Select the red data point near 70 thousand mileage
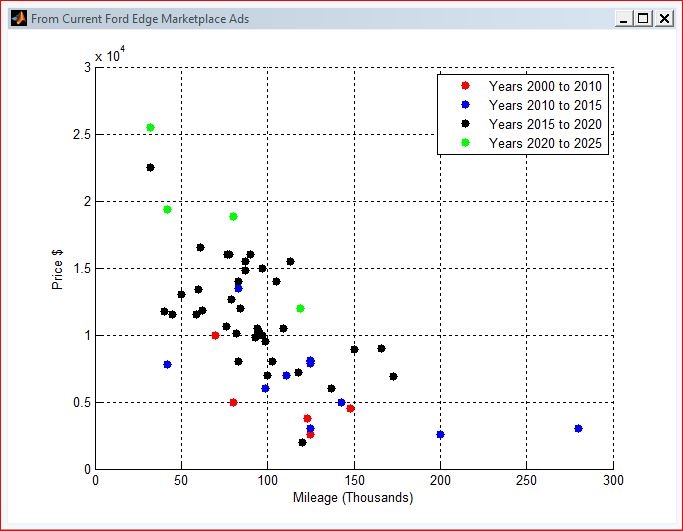The width and height of the screenshot is (683, 531). [215, 335]
